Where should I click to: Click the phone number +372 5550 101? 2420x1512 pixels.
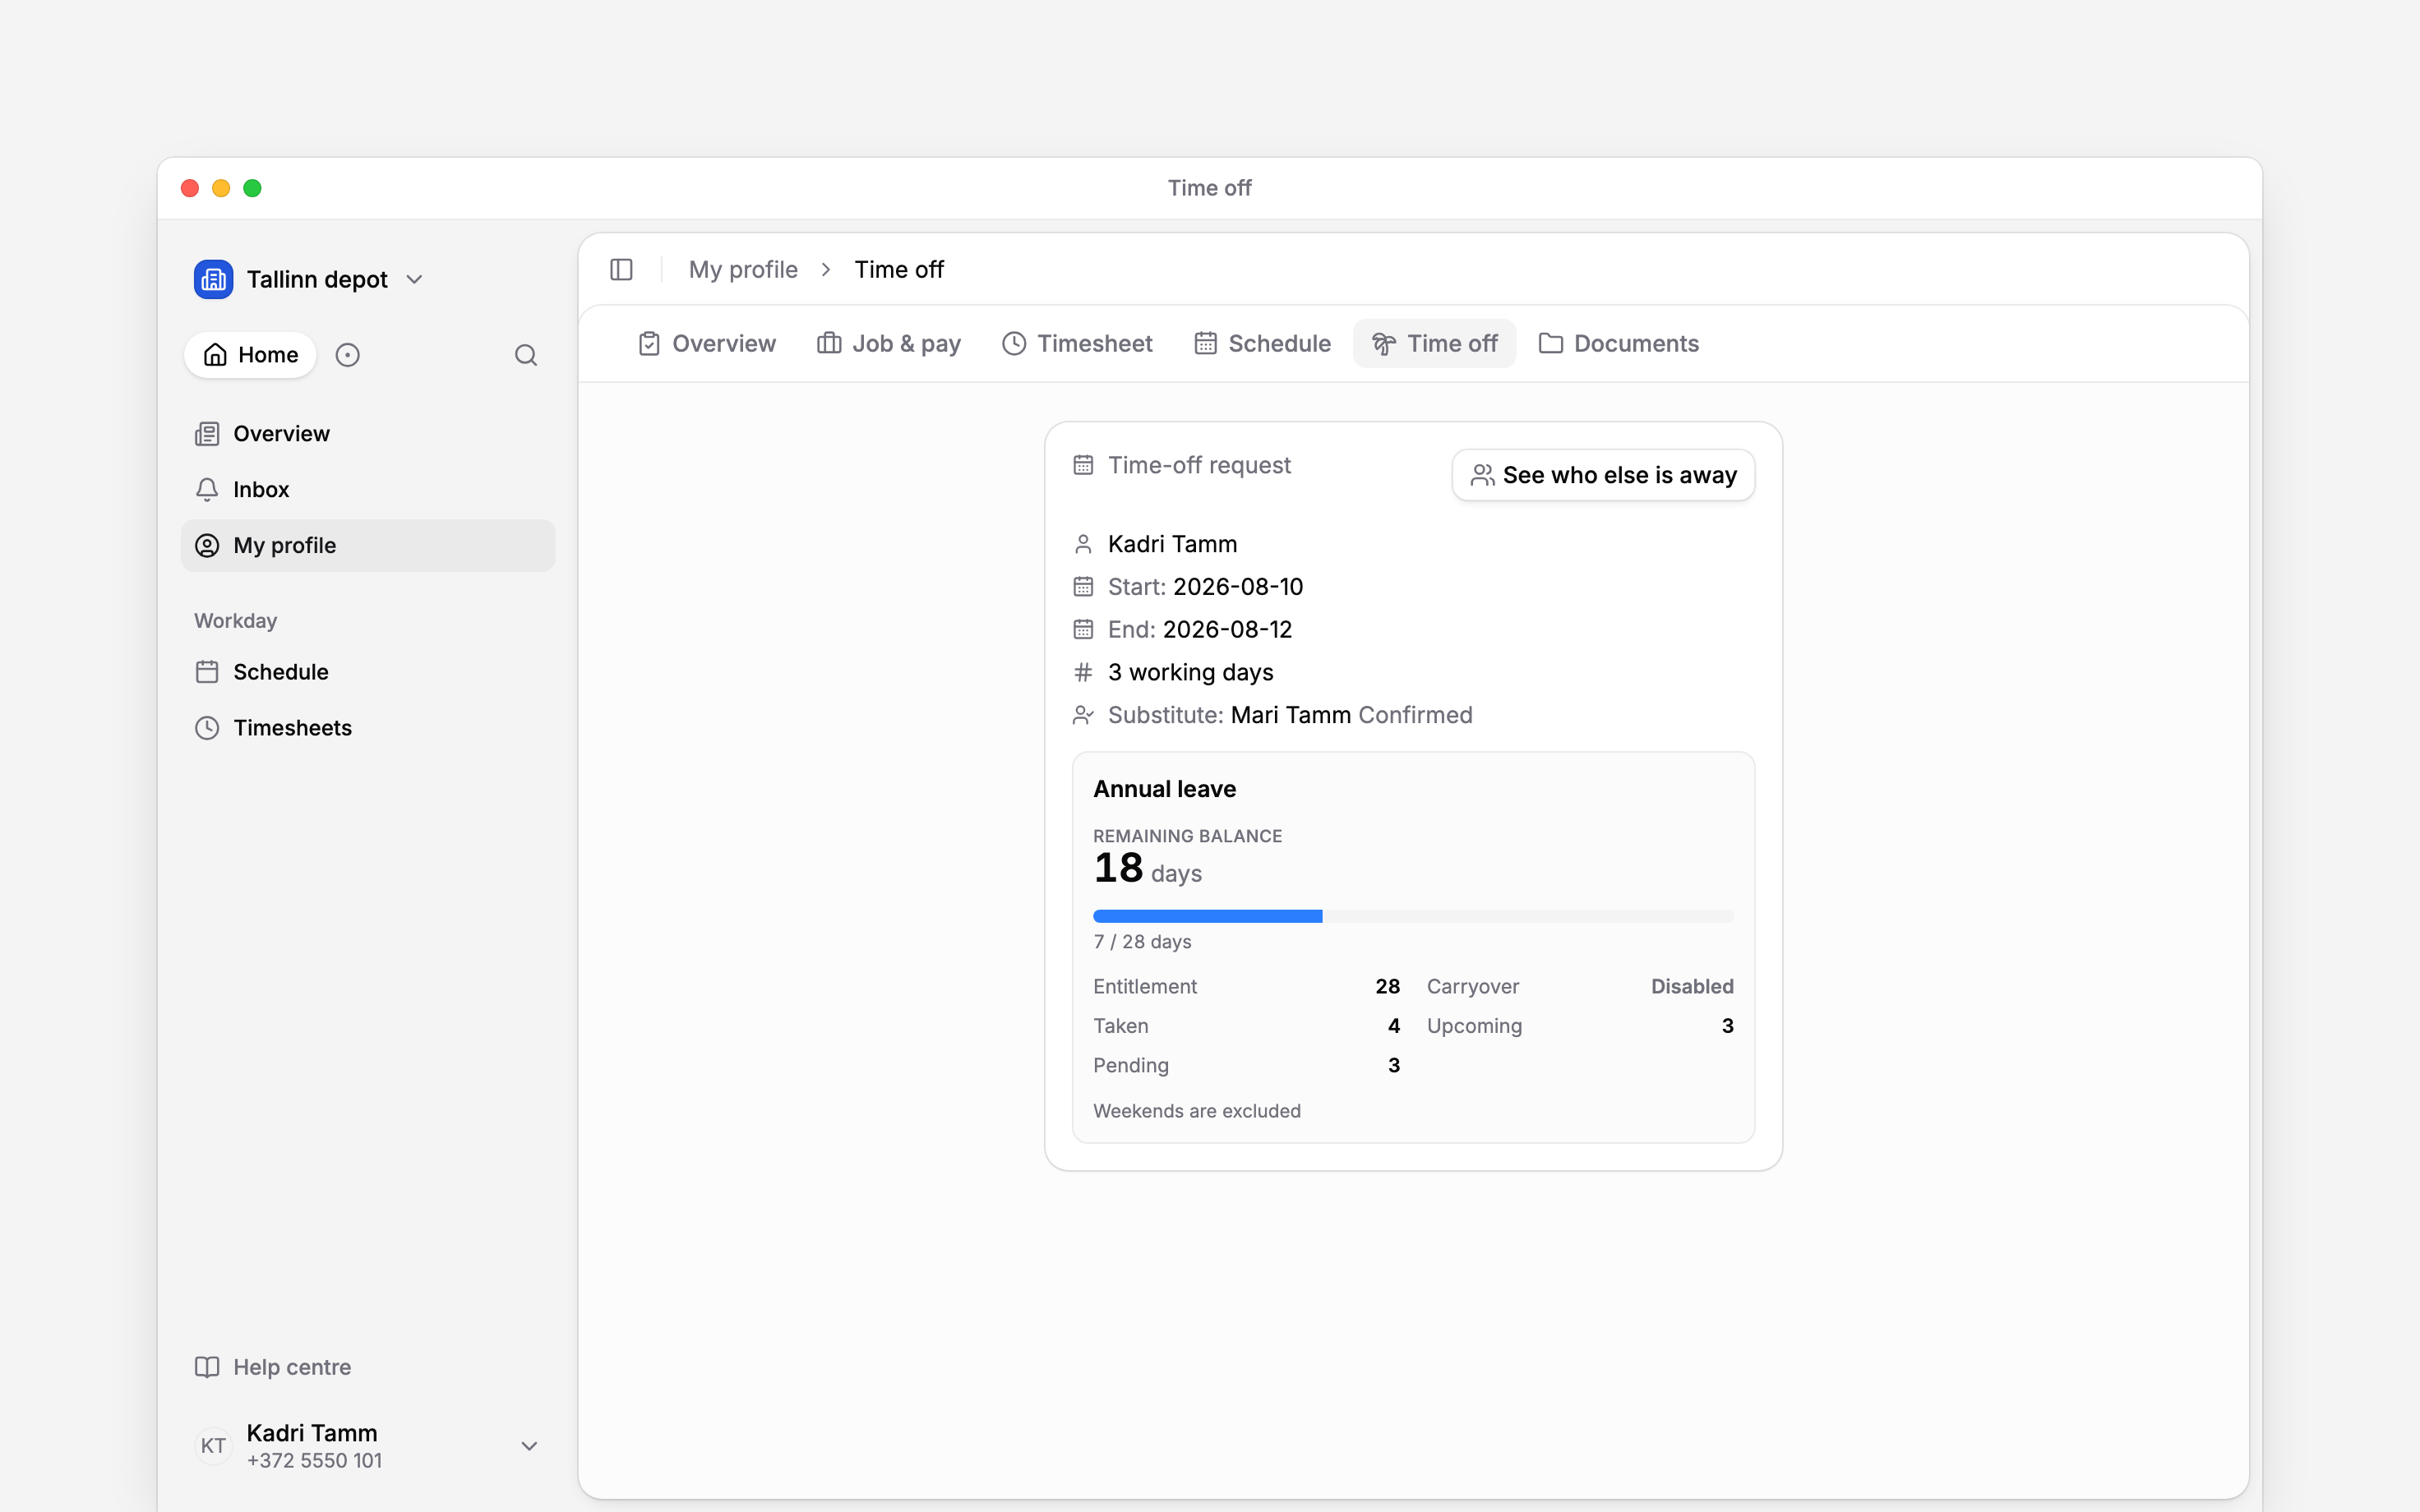314,1461
